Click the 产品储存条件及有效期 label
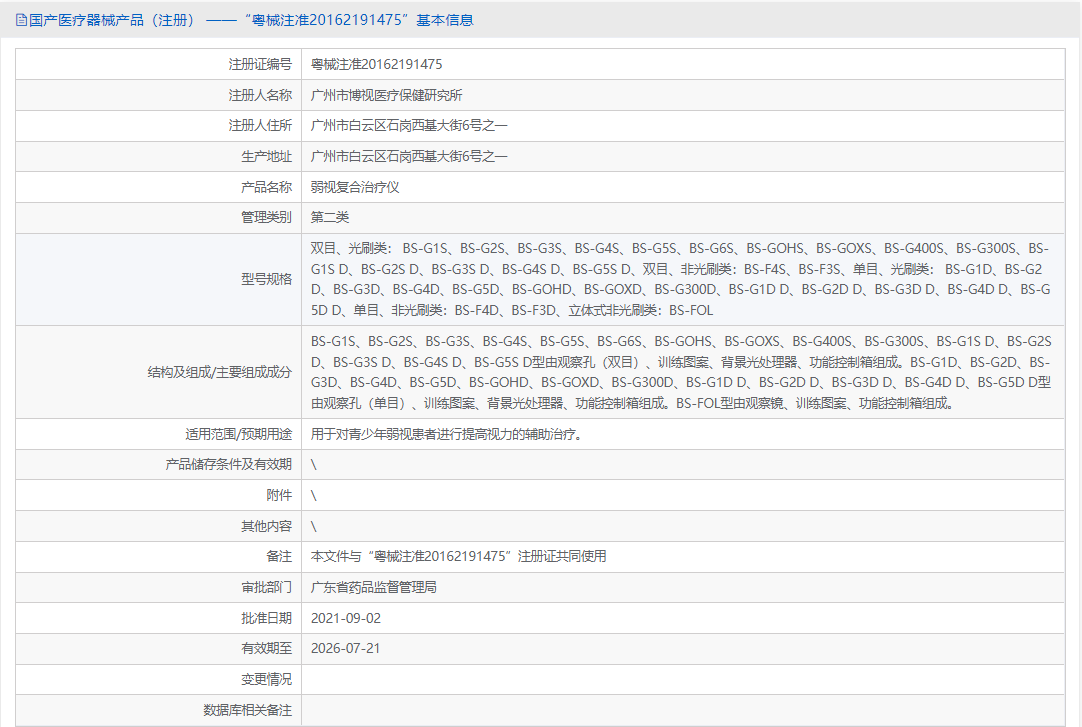 coord(228,464)
